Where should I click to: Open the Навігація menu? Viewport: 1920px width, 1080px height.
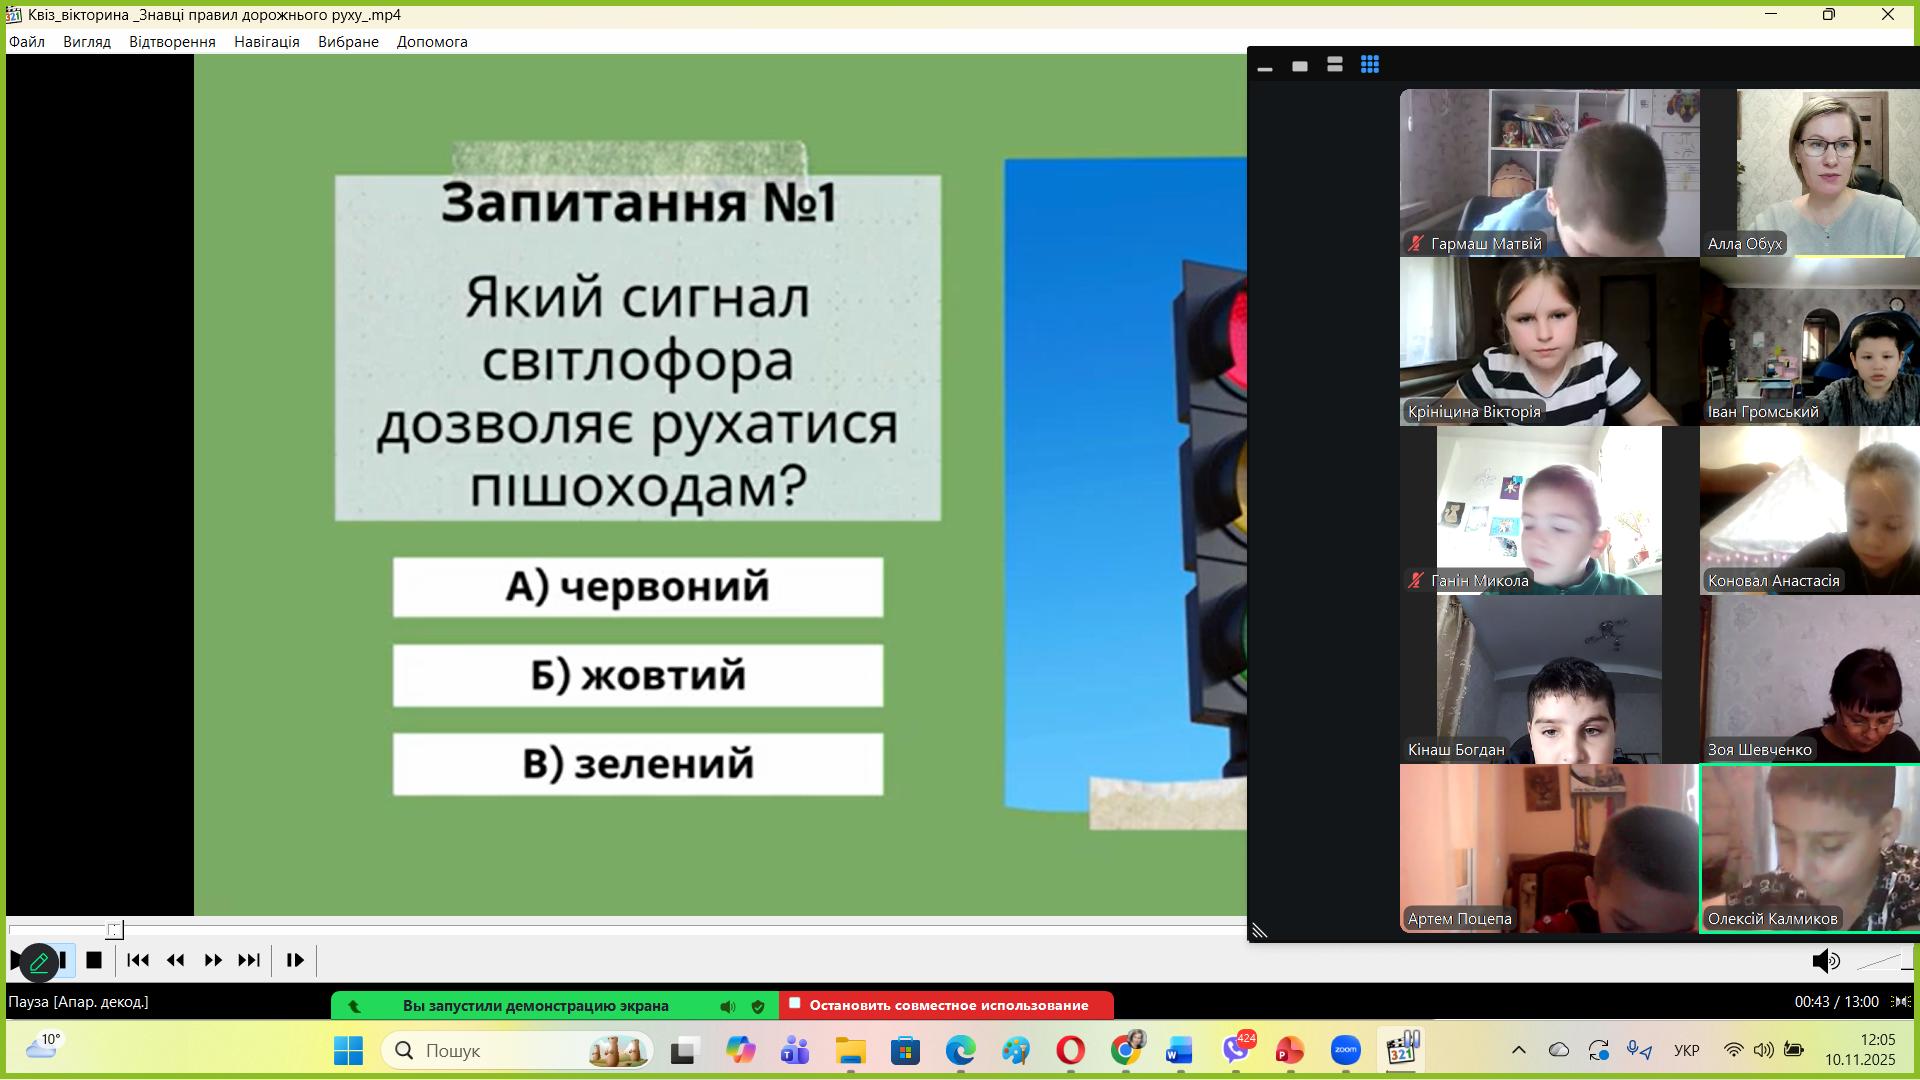(x=266, y=42)
